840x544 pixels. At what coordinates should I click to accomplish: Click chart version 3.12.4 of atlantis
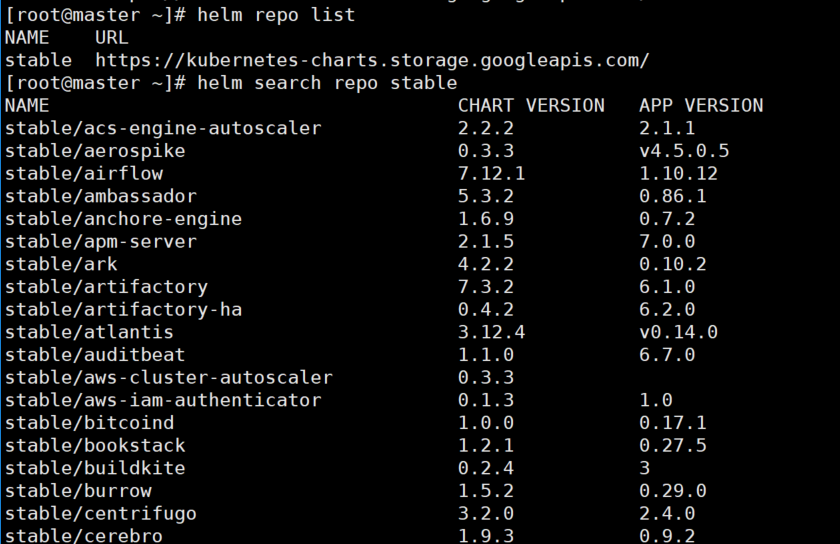pyautogui.click(x=491, y=332)
